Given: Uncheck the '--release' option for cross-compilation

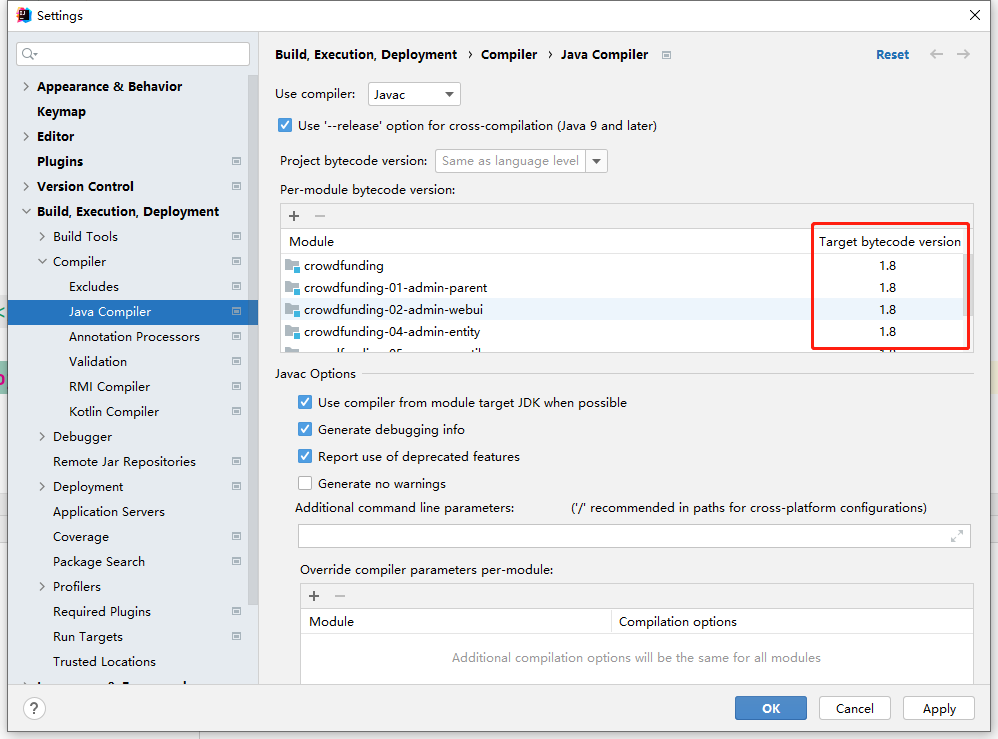Looking at the screenshot, I should click(x=286, y=126).
